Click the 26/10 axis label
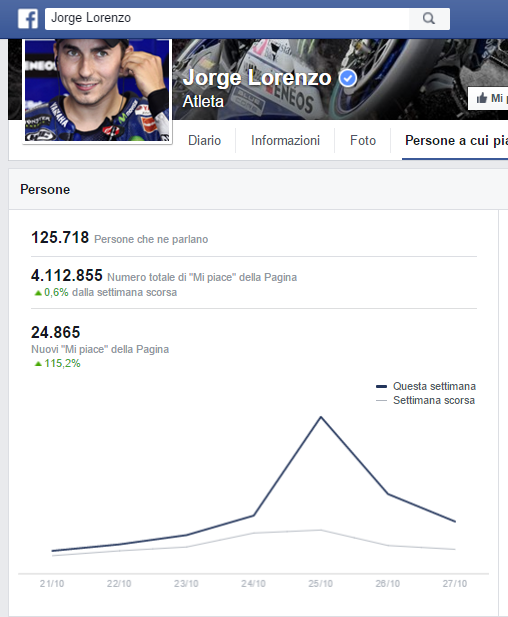The image size is (508, 617). (388, 584)
